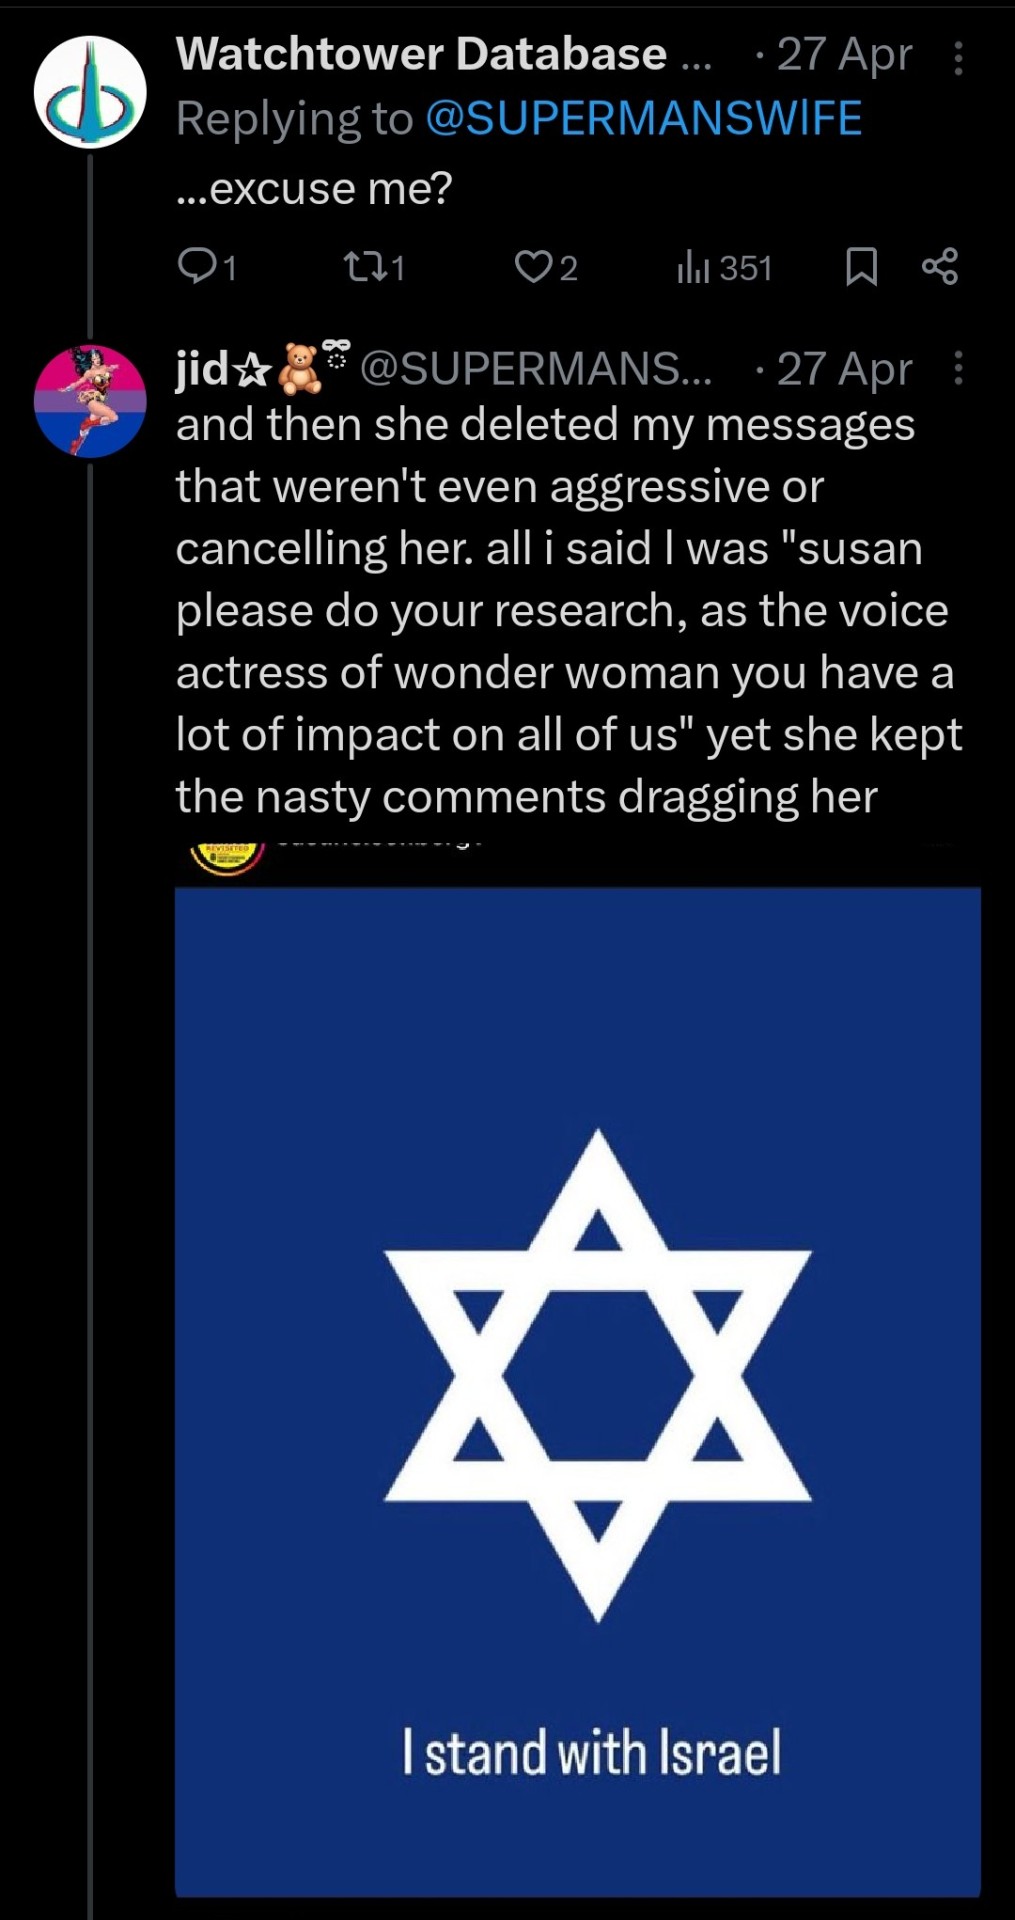
Task: Open more options for Watchtower Database tweet
Action: point(958,58)
